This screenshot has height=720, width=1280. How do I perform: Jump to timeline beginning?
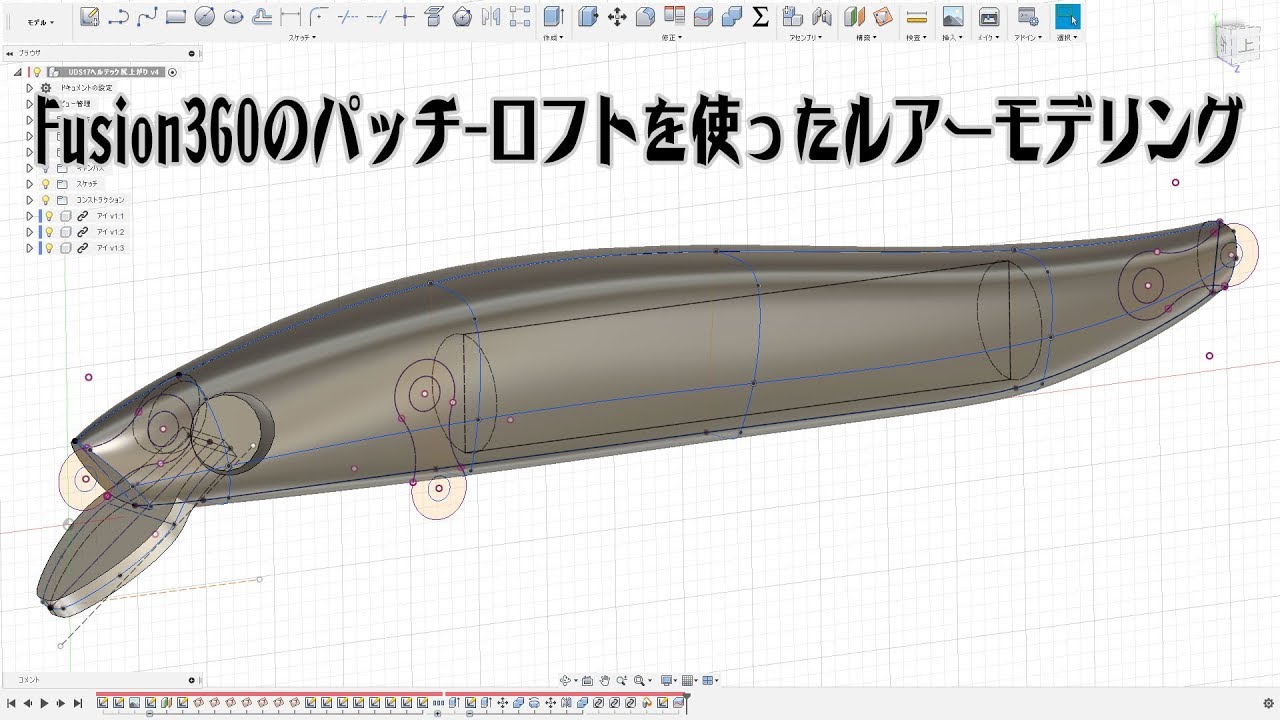(x=11, y=704)
